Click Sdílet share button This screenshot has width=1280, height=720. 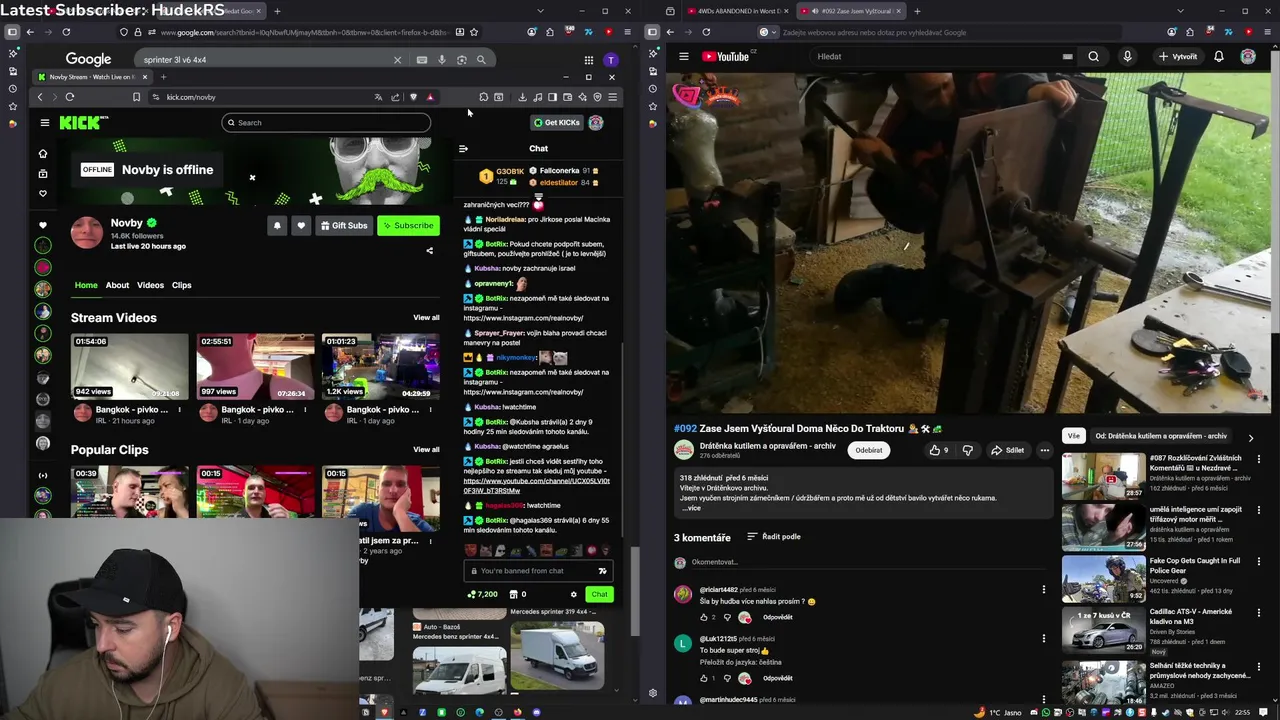point(1007,450)
